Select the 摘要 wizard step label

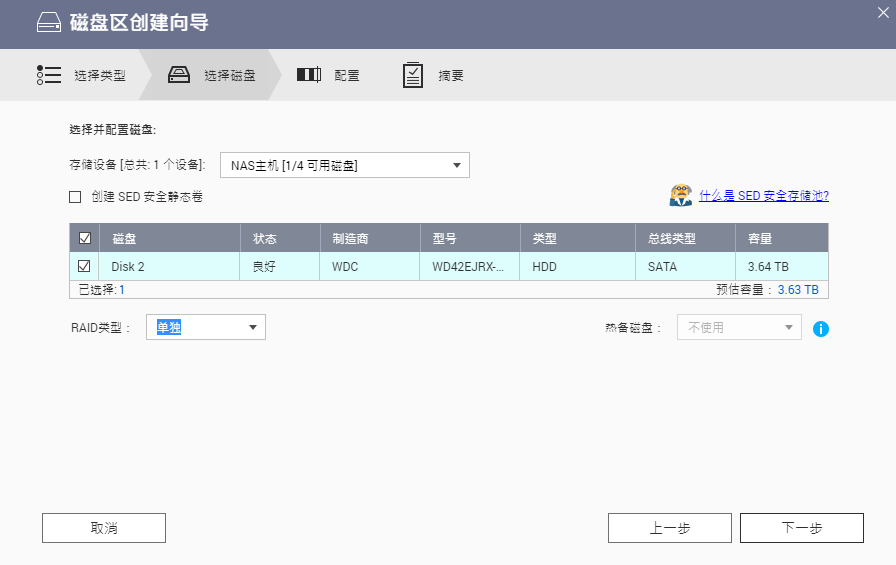(450, 75)
